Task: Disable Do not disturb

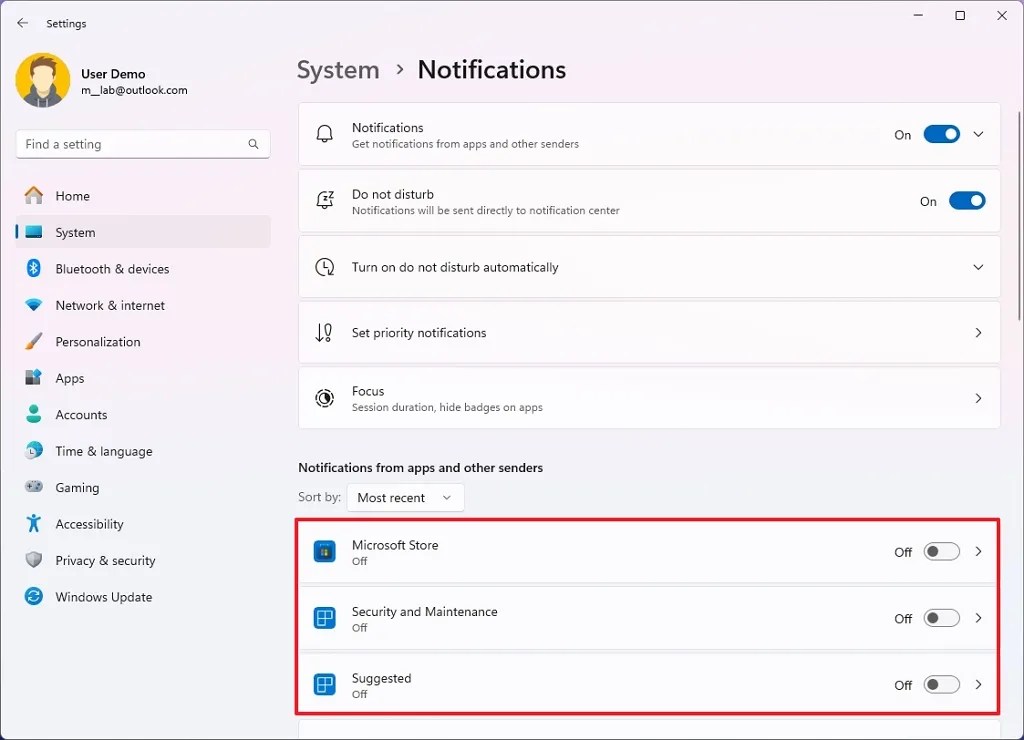Action: 967,200
